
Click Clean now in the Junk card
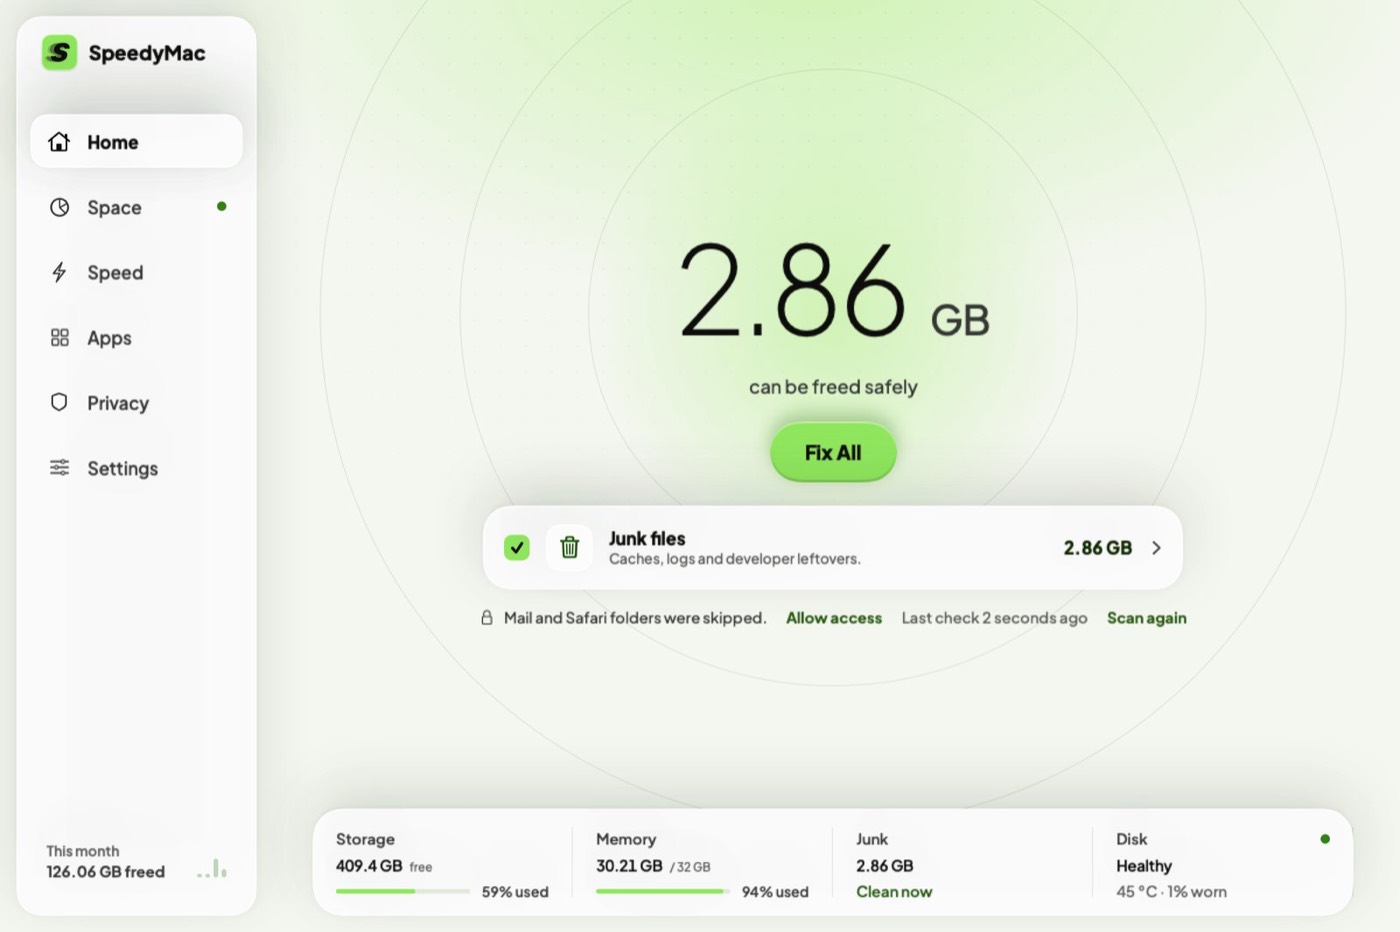pyautogui.click(x=894, y=891)
